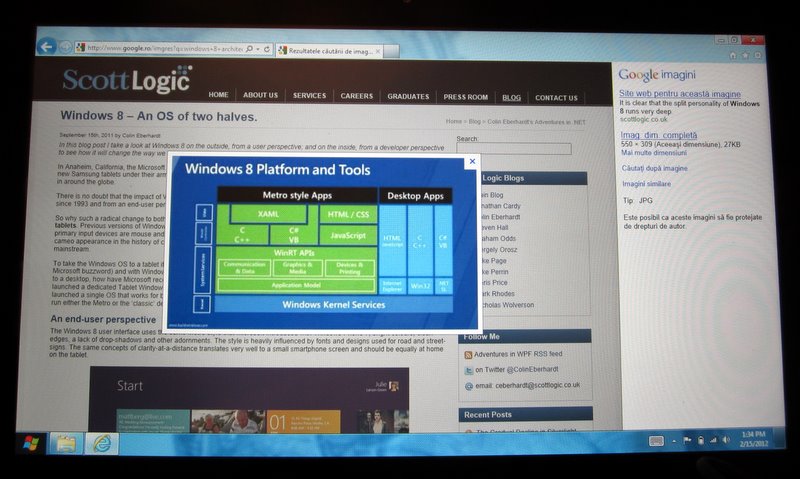Open Windows Explorer from the taskbar

click(65, 444)
